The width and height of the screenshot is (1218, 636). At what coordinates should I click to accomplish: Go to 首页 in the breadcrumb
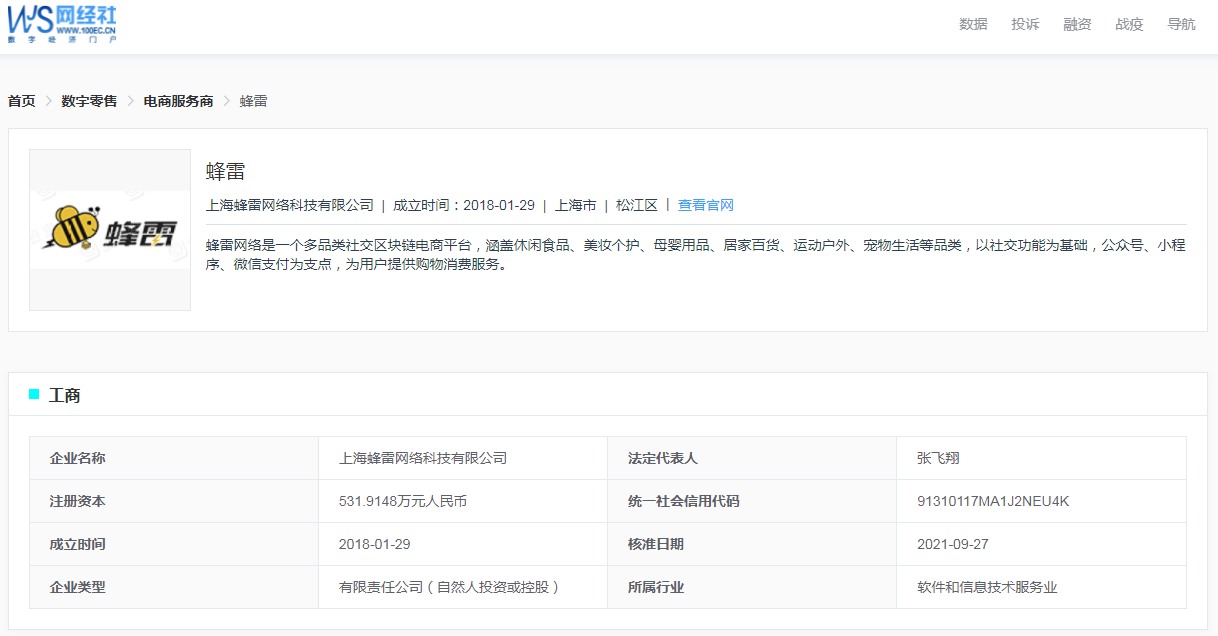pos(22,101)
